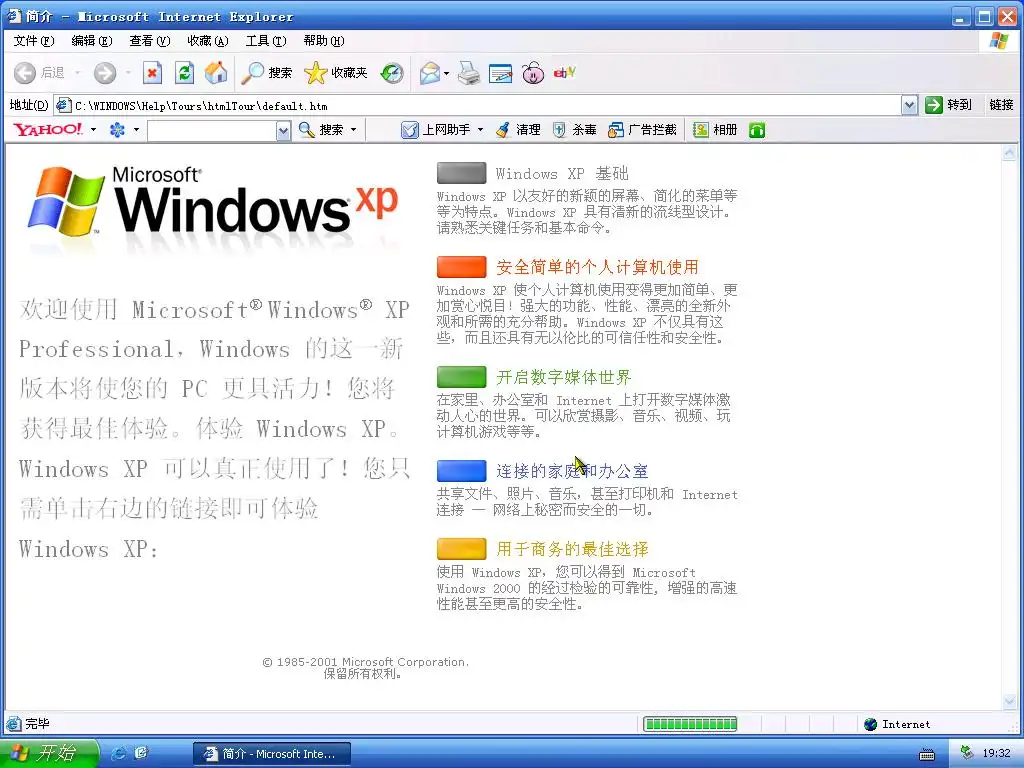Open the 开启数字媒体世界 link
The image size is (1024, 768).
pos(563,377)
